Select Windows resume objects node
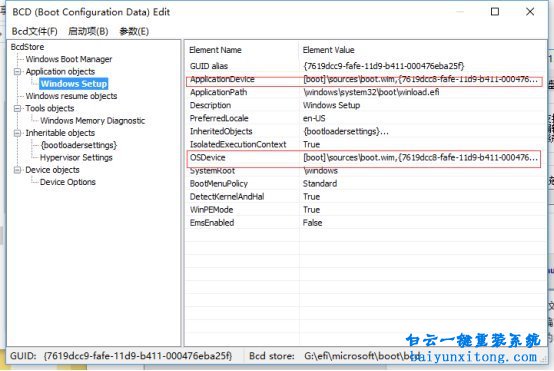This screenshot has height=371, width=554. click(71, 96)
